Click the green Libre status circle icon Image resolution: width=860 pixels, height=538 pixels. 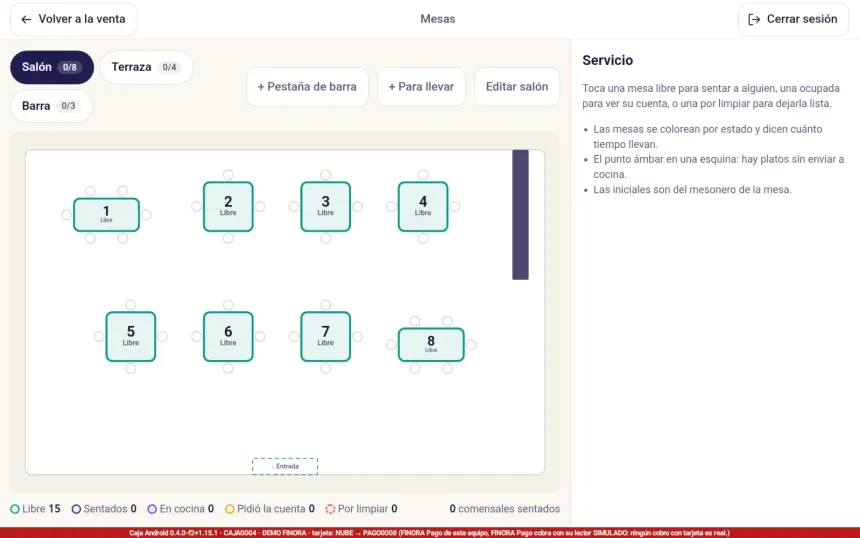(15, 509)
